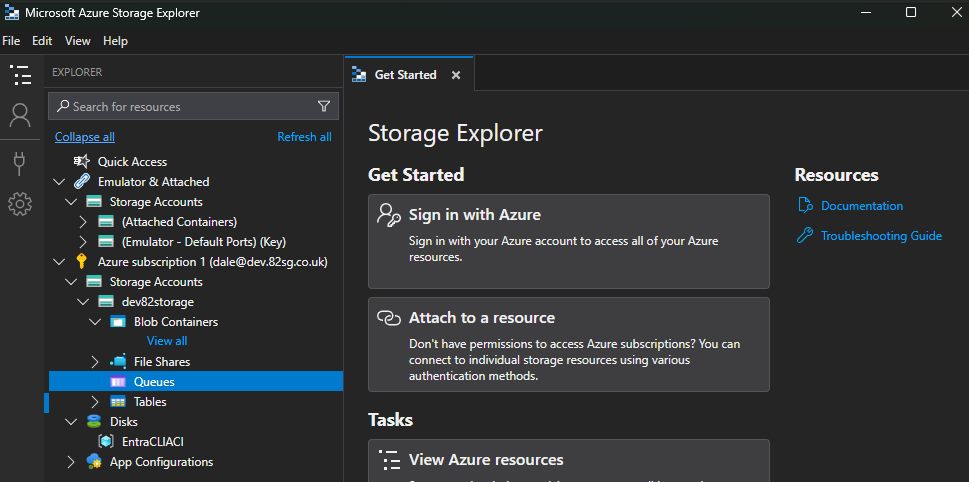Collapse Storage Accounts under Azure subscription 1
Screen dimensions: 969x482
pyautogui.click(x=71, y=282)
